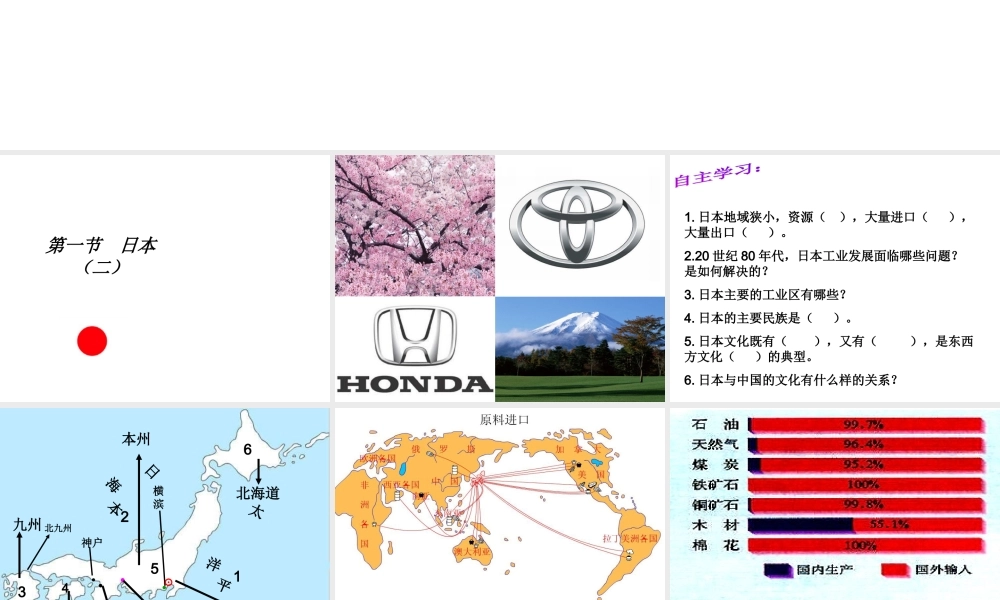The height and width of the screenshot is (600, 1000).
Task: Click the 棉花 row label
Action: pos(715,545)
